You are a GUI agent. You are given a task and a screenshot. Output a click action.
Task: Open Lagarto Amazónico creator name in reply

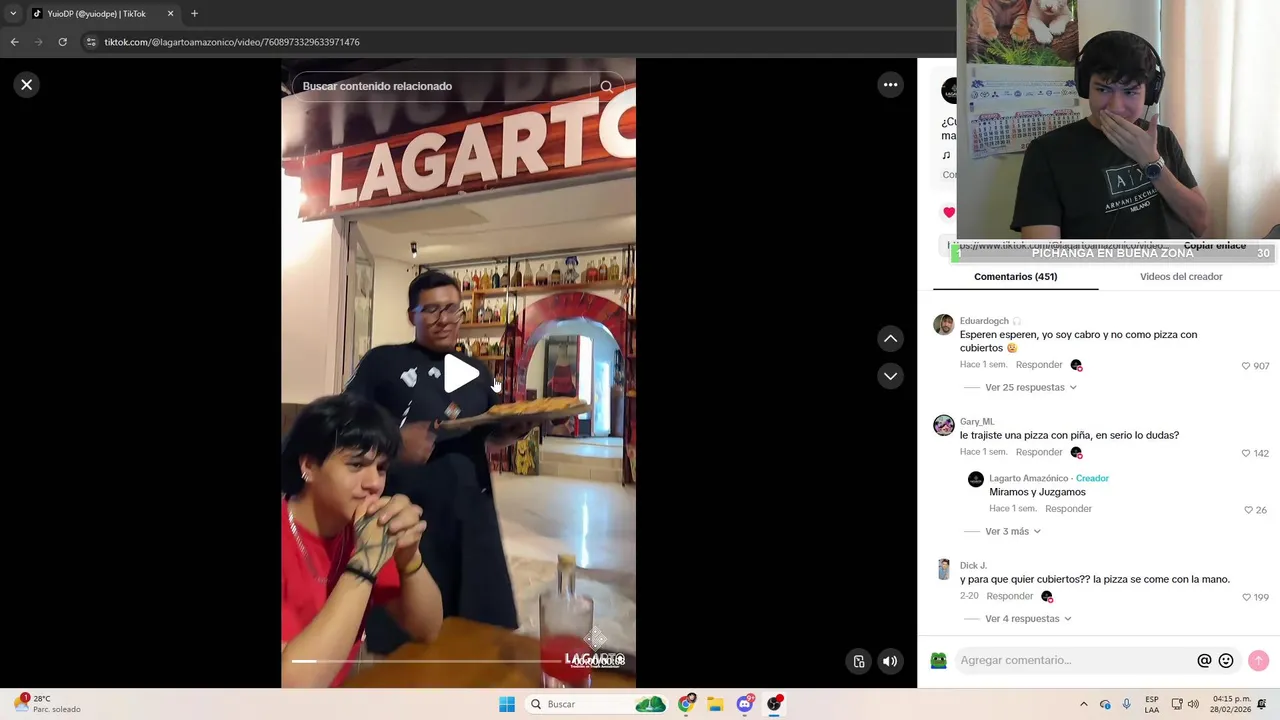(1029, 478)
